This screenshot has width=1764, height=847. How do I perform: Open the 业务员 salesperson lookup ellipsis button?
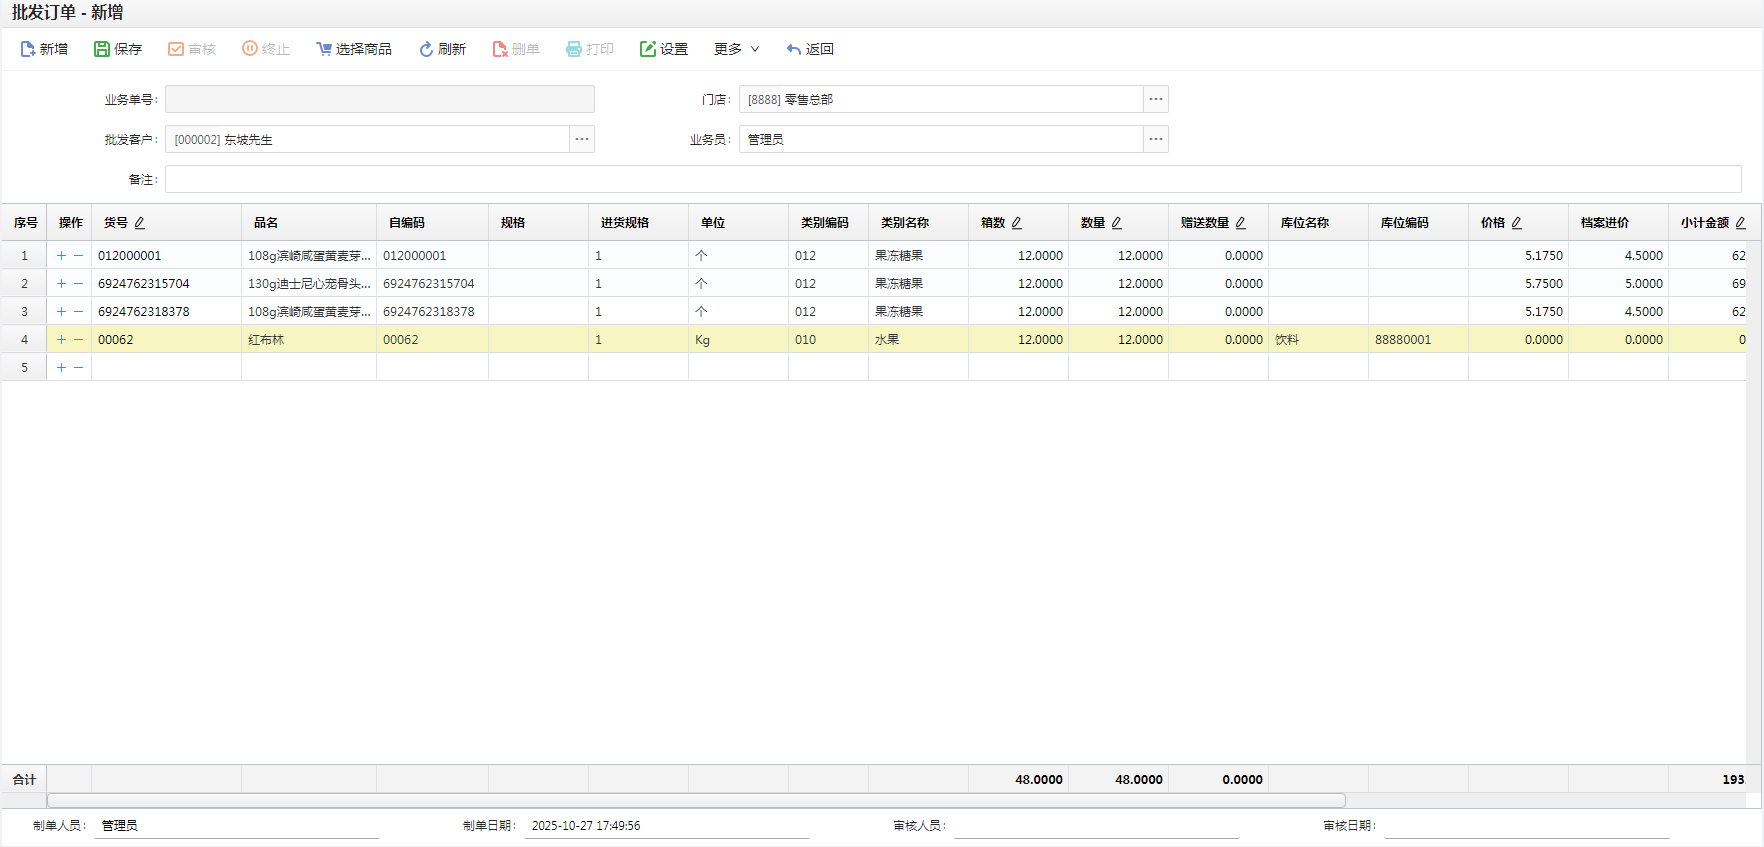tap(1156, 139)
